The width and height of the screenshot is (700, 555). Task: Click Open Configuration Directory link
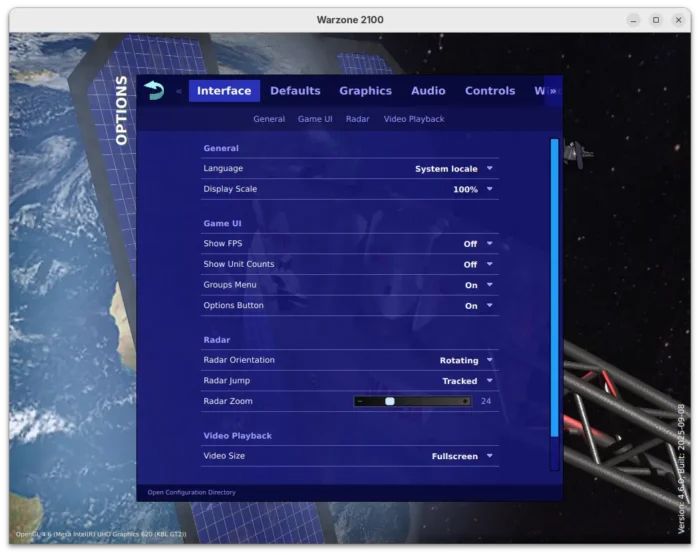tap(192, 492)
